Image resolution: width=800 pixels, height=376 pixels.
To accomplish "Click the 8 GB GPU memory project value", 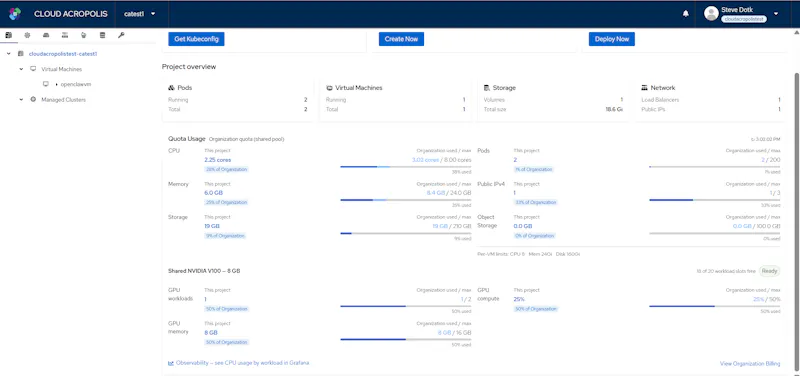I will 211,333.
